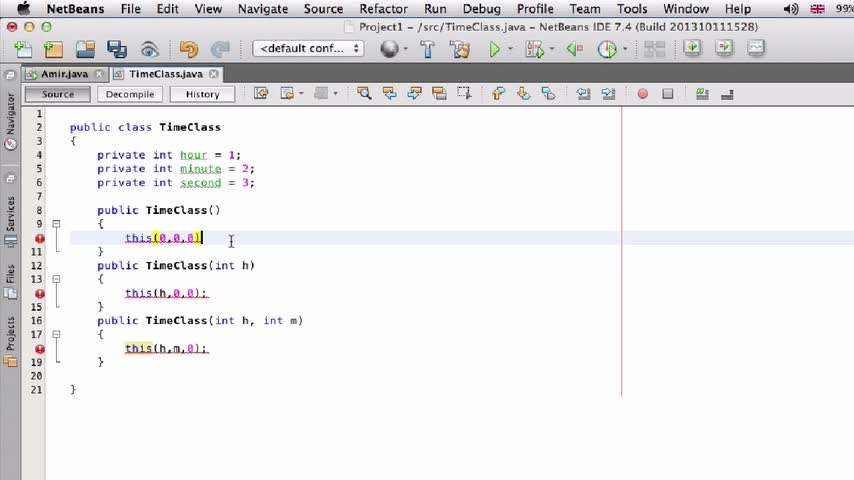
Task: Close the TimeClass.java tab
Action: pos(214,74)
